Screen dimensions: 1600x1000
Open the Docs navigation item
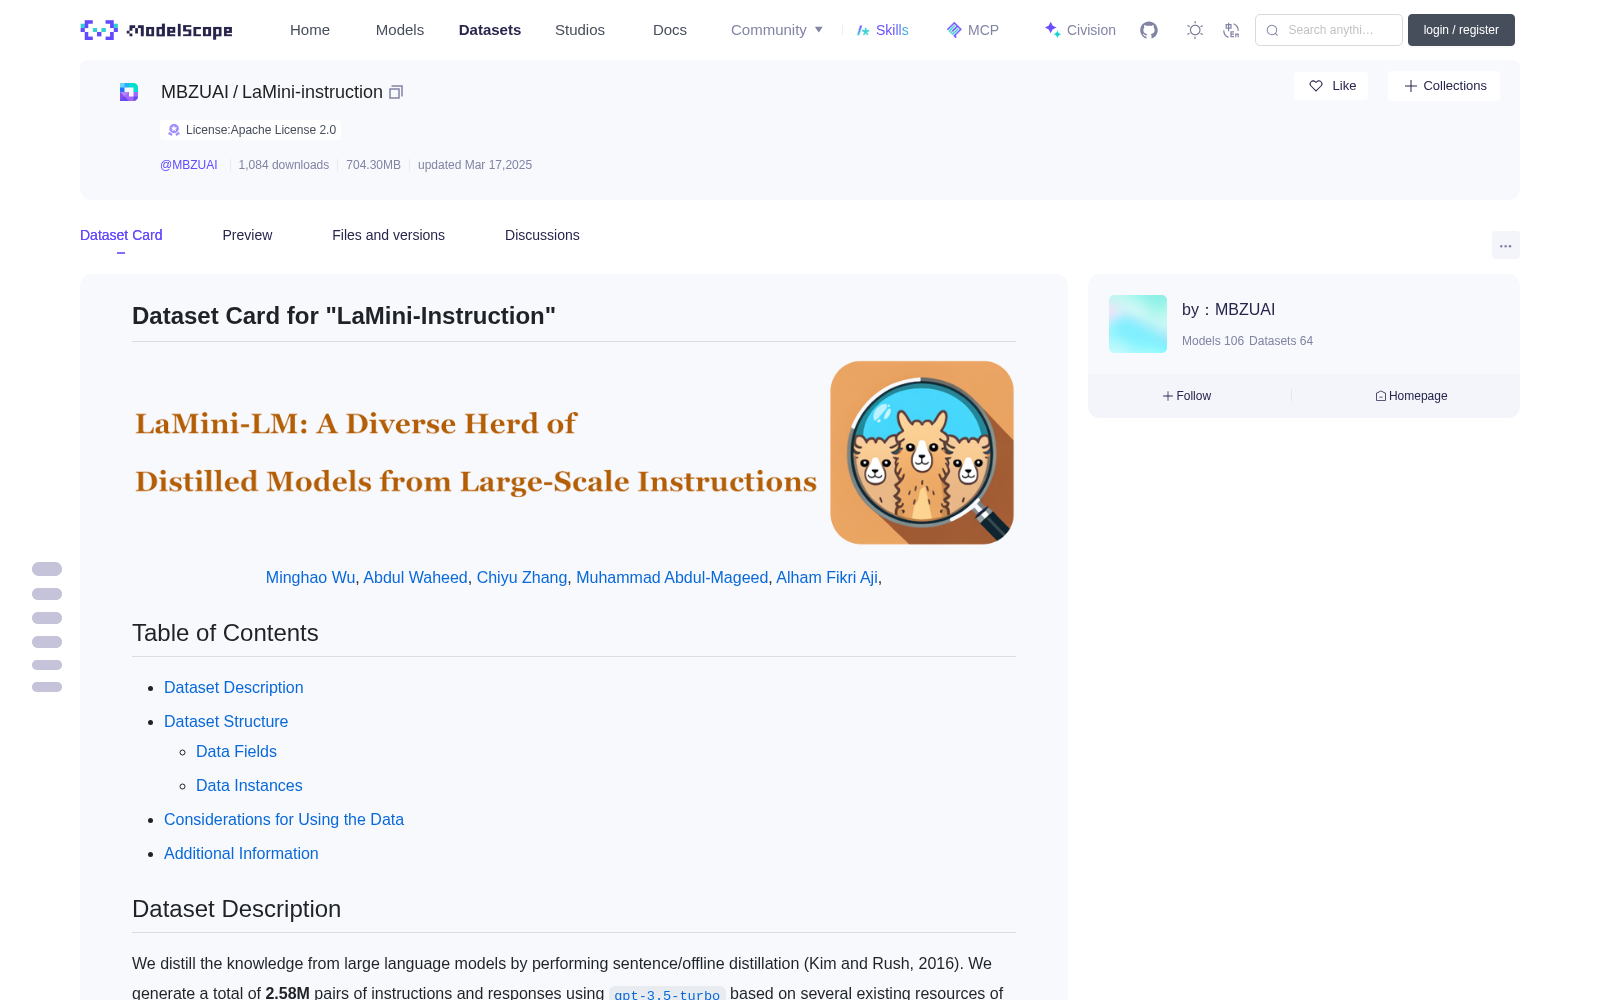coord(670,30)
